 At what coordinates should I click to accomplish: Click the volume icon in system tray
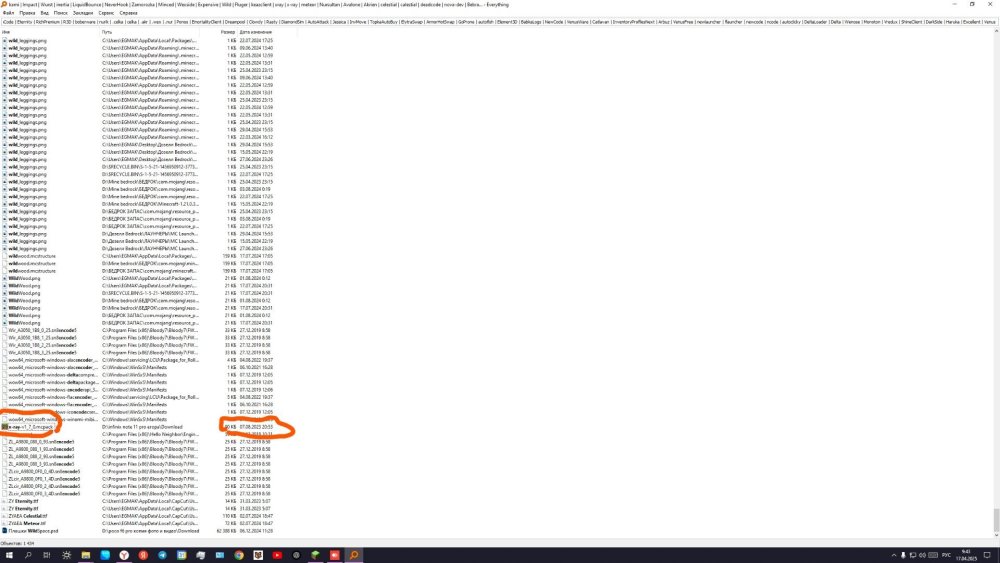tap(922, 555)
